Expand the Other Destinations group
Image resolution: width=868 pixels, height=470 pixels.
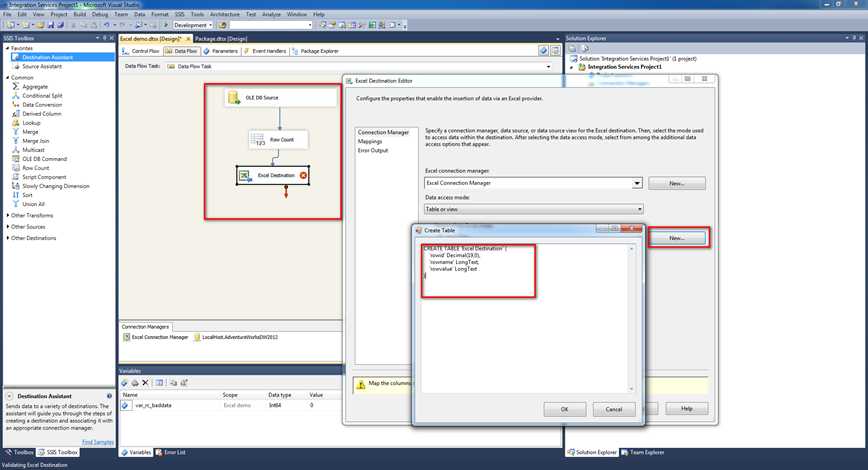click(8, 238)
